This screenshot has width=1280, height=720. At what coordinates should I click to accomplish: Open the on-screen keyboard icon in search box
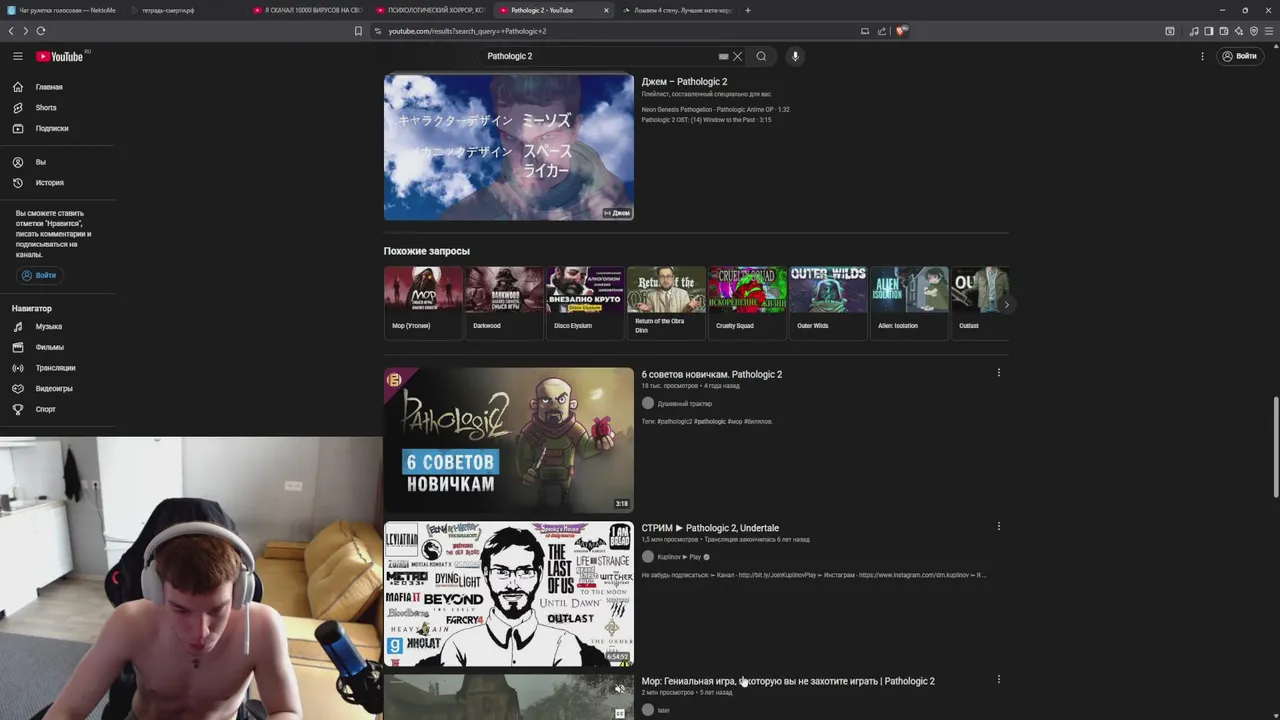point(723,56)
